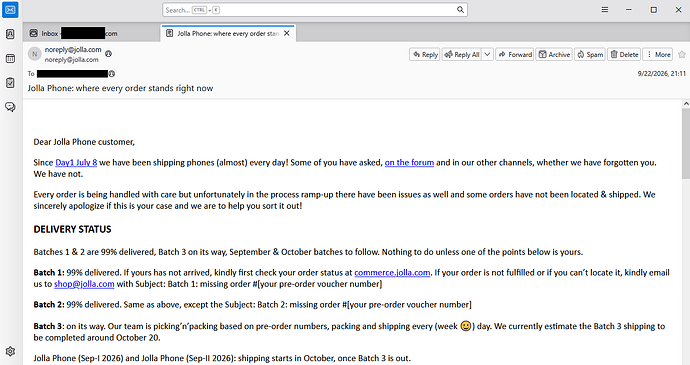Click the DELIVERY STATUS heading
Screen dimensions: 690x365
72,229
